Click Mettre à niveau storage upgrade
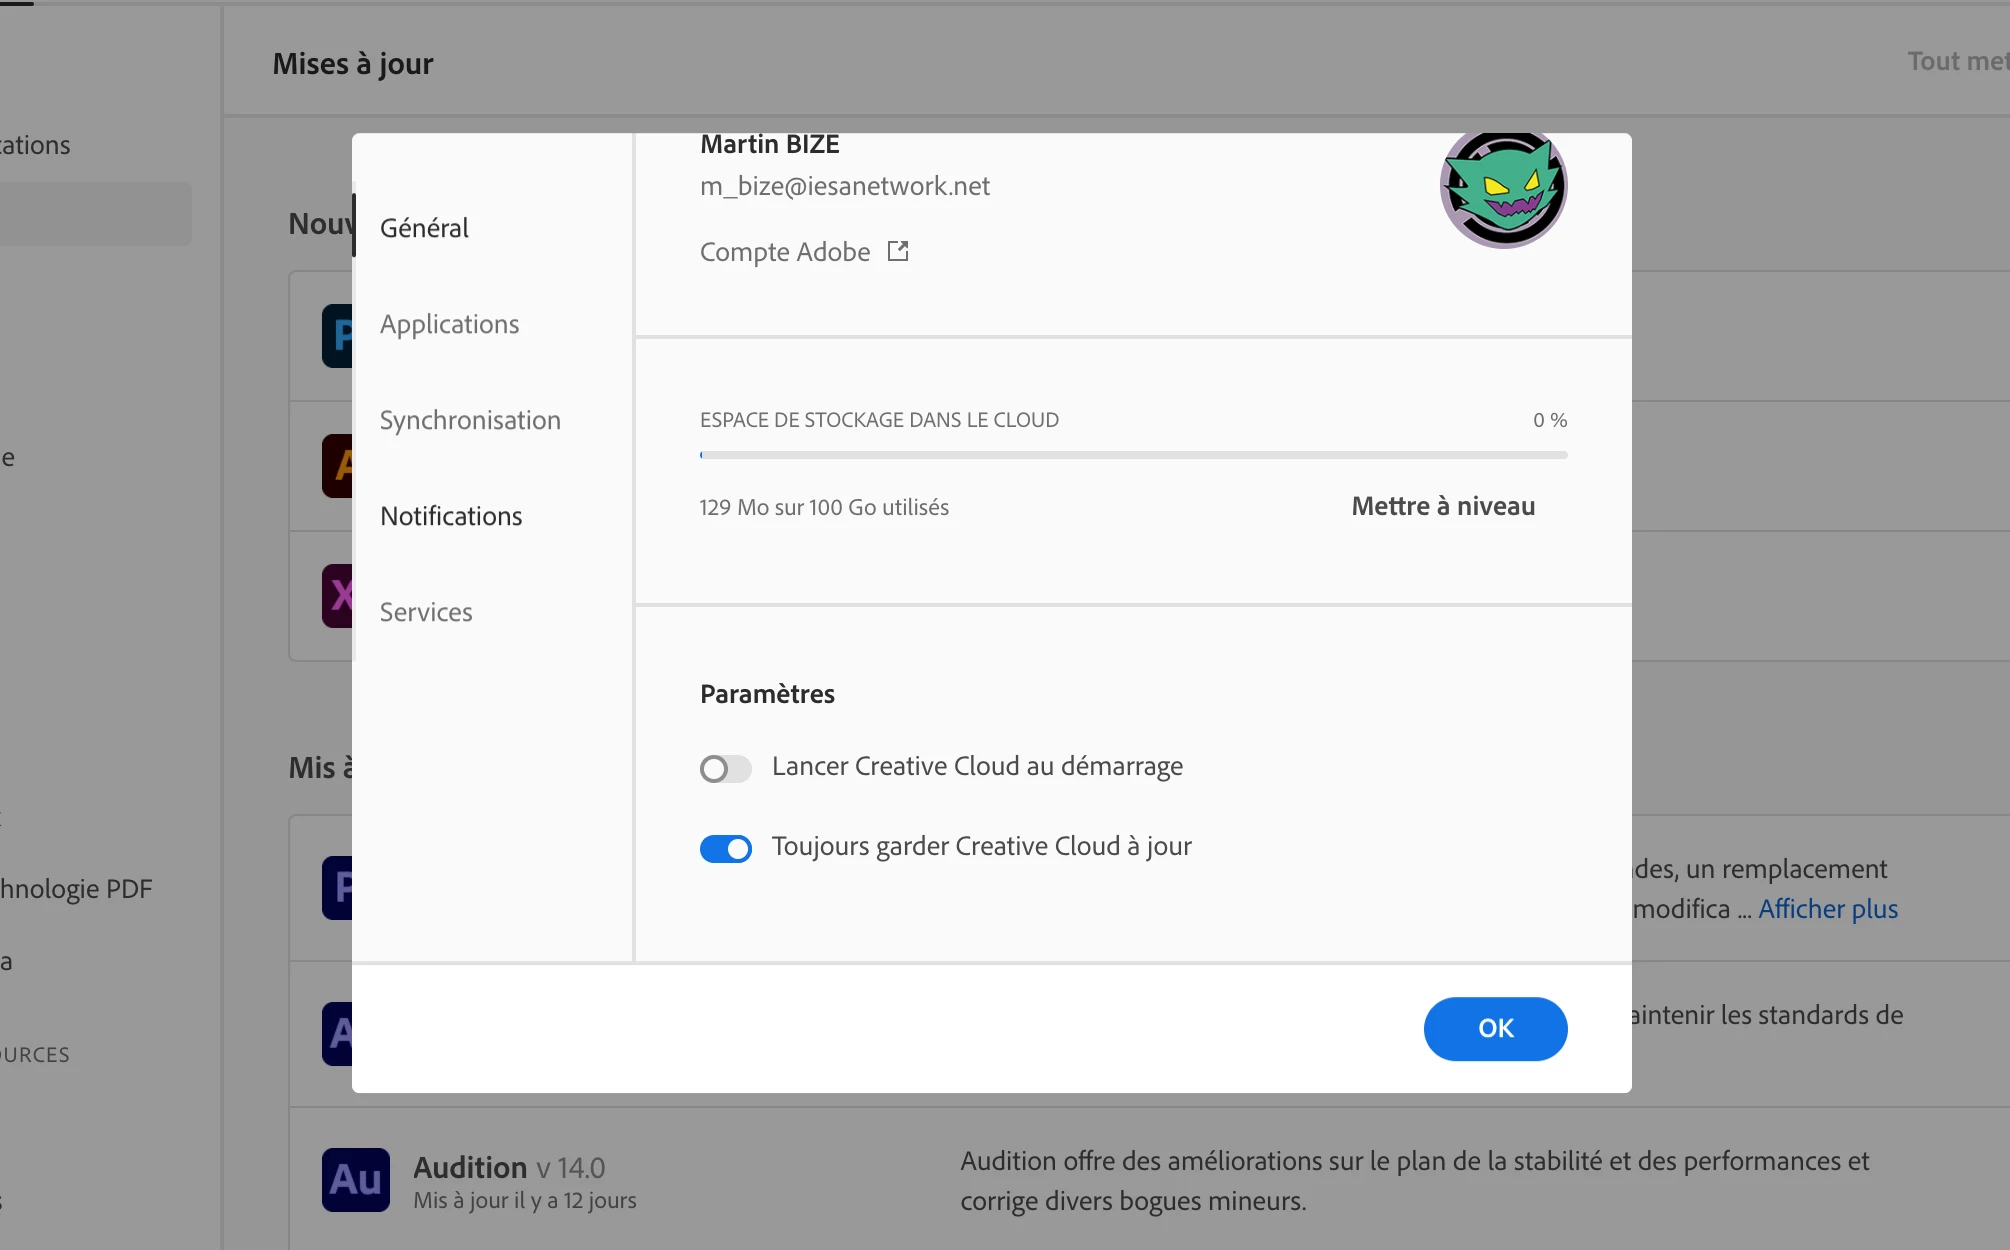Image resolution: width=2010 pixels, height=1250 pixels. coord(1442,506)
